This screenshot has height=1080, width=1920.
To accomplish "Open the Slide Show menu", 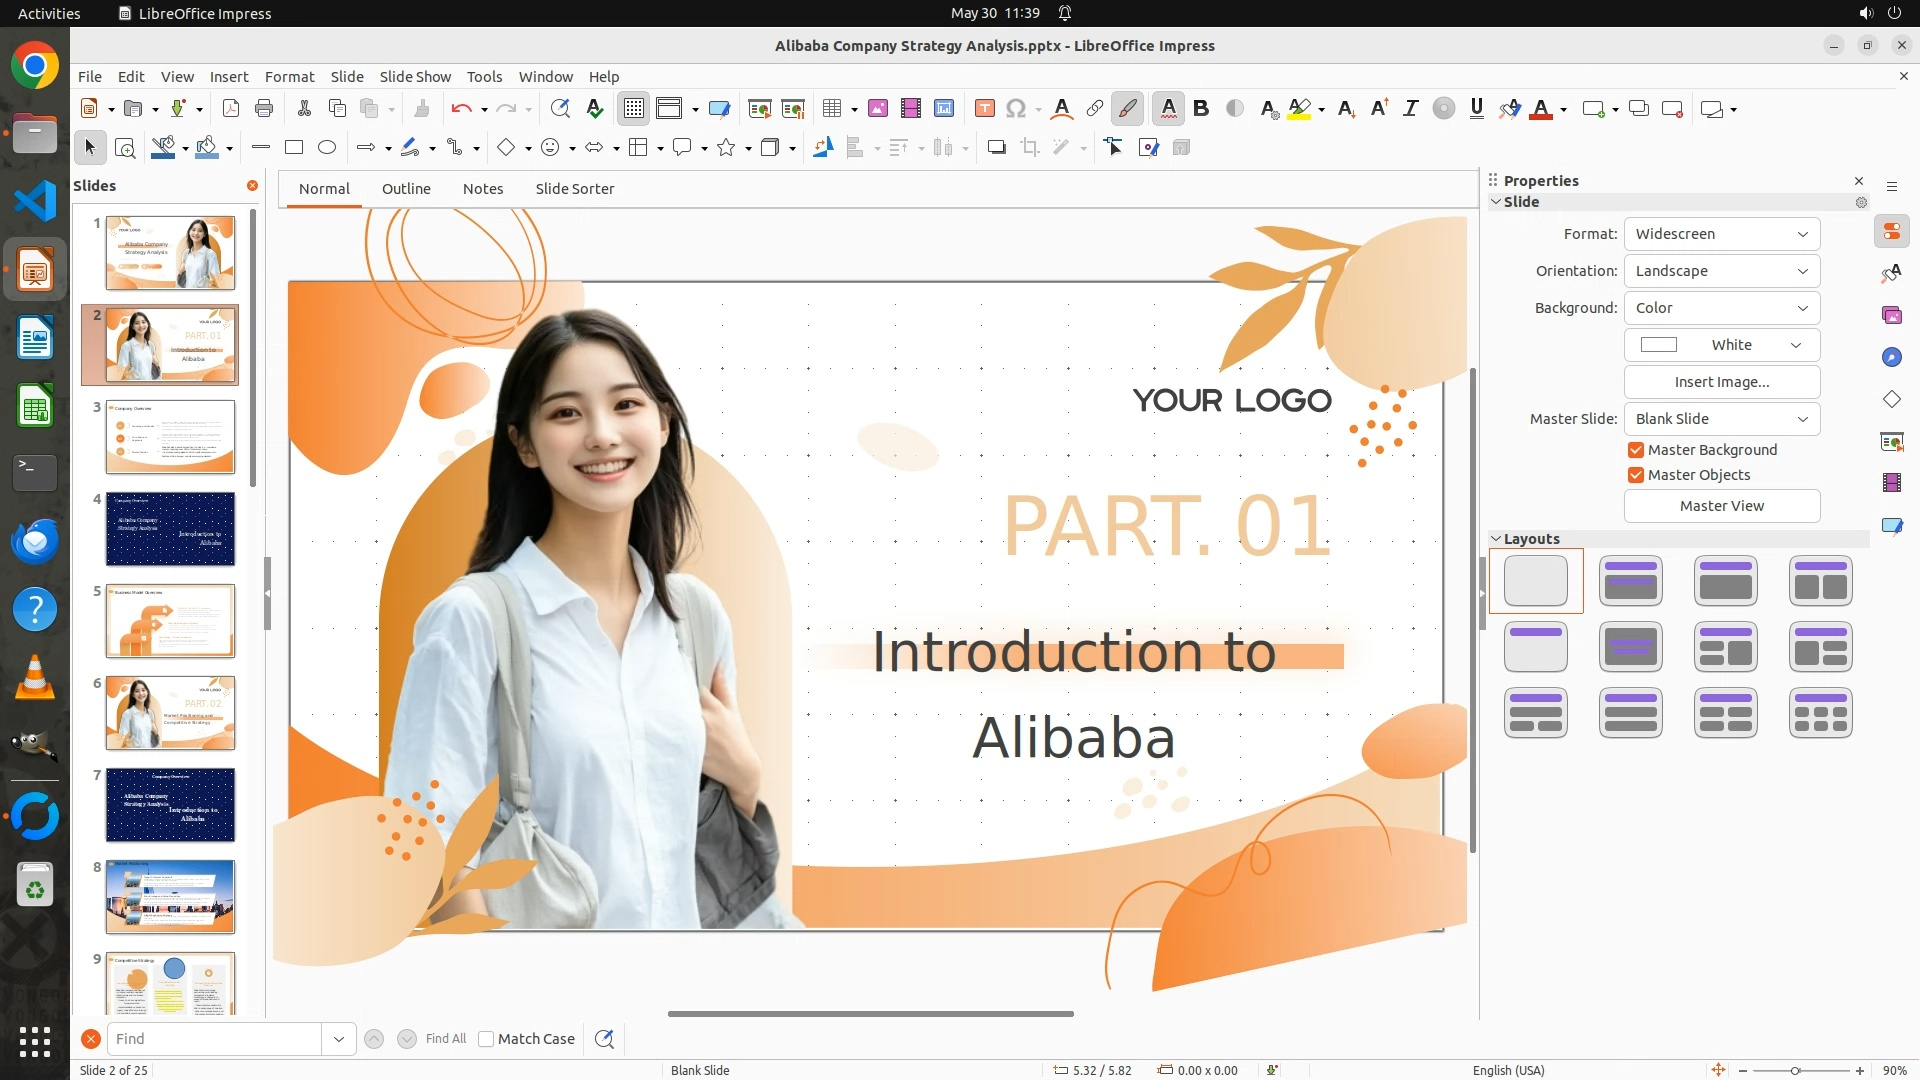I will (415, 77).
